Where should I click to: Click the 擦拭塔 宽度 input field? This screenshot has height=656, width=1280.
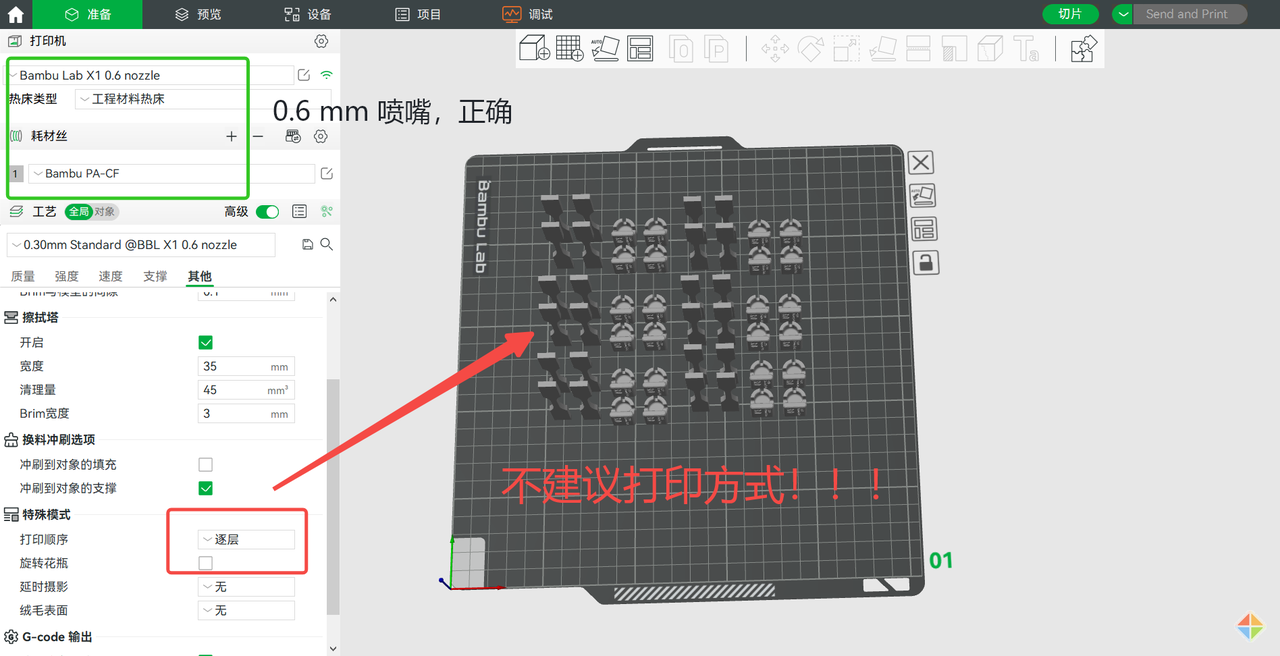[x=246, y=366]
